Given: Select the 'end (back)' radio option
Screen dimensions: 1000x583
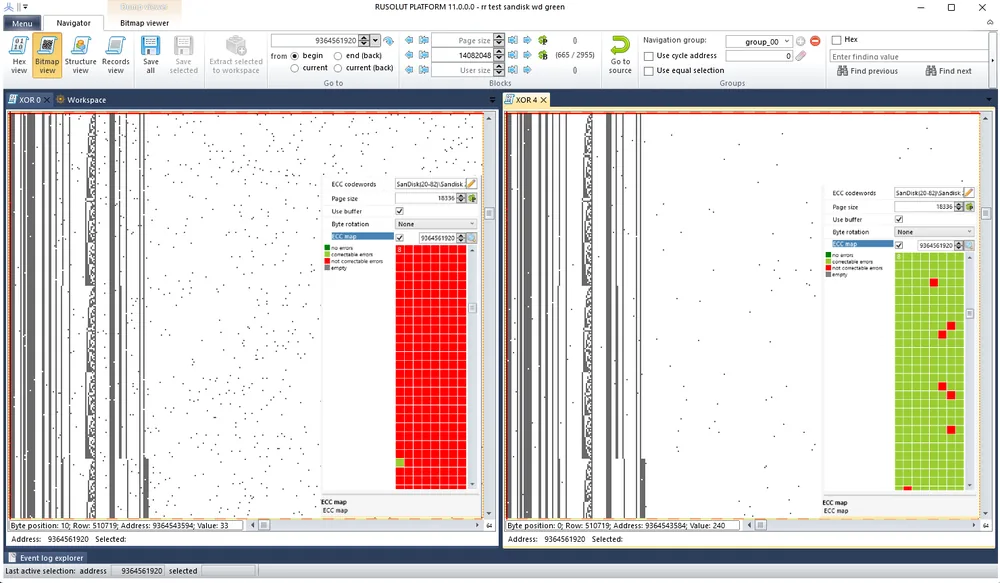Looking at the screenshot, I should (338, 56).
